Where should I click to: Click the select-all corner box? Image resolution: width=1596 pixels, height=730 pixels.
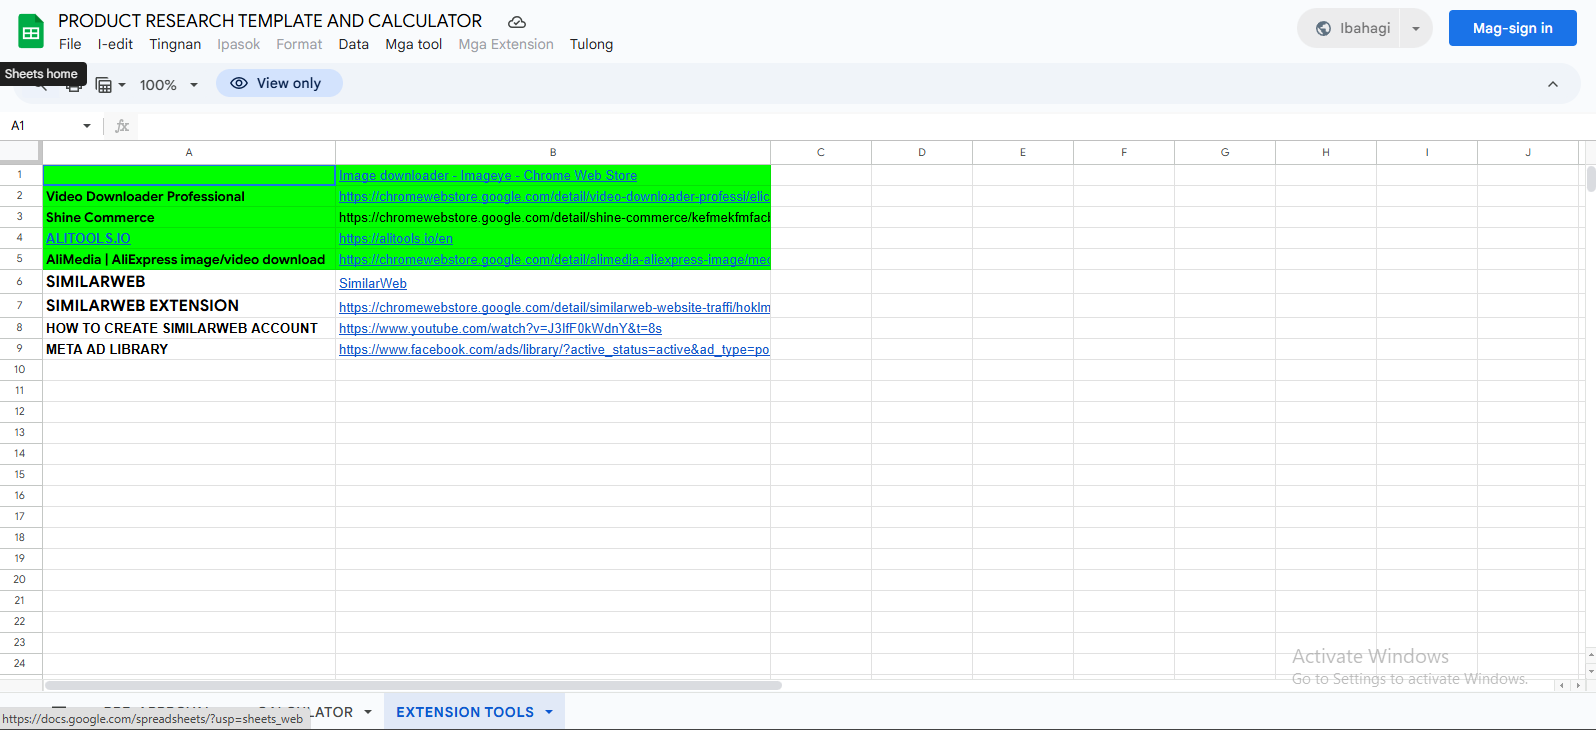click(x=20, y=152)
